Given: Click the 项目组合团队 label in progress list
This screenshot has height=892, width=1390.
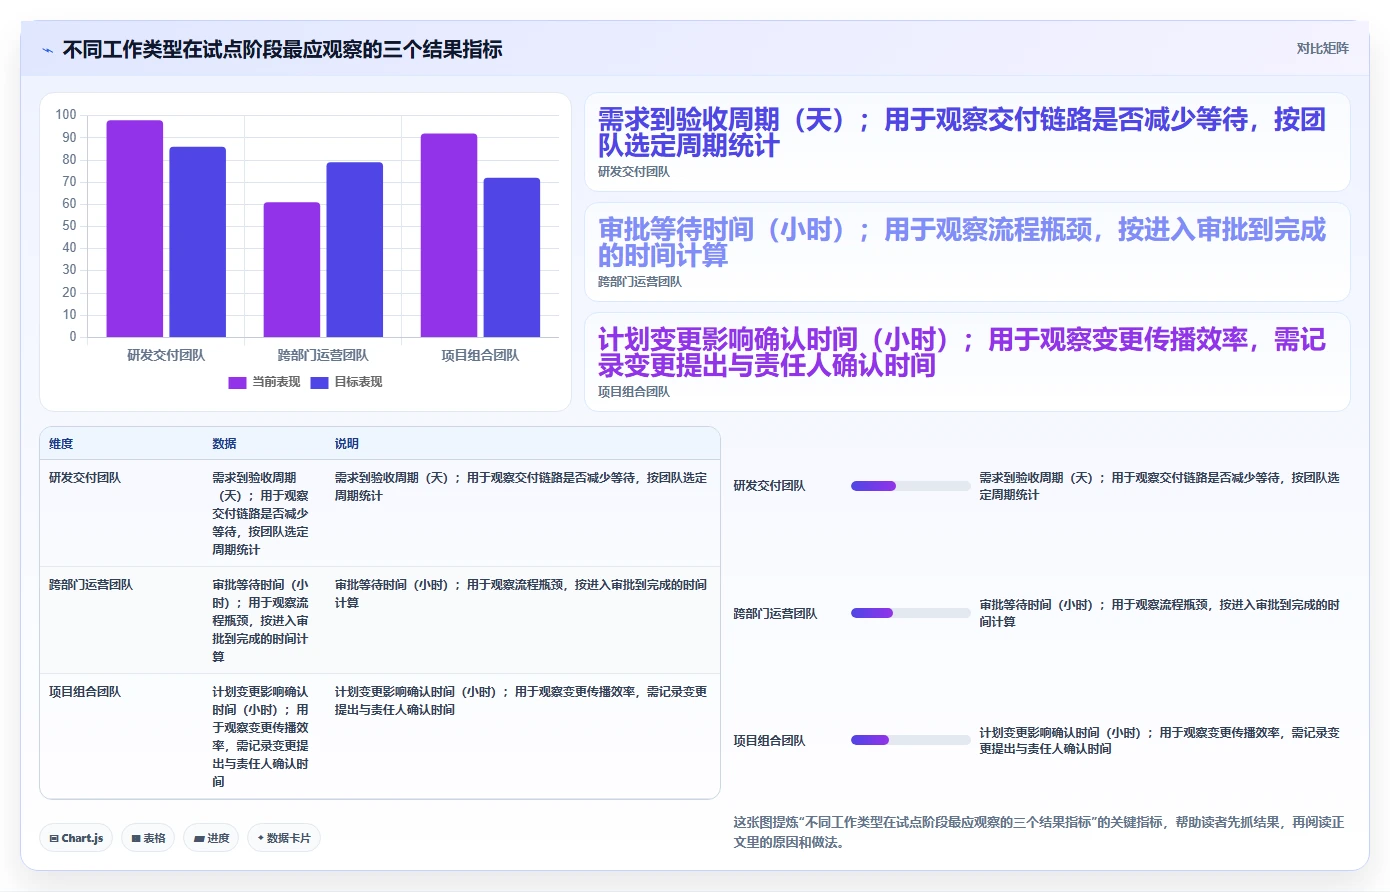Looking at the screenshot, I should pos(769,741).
